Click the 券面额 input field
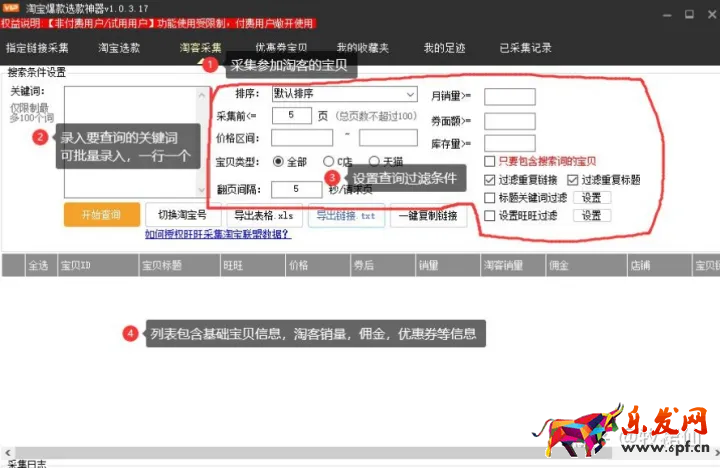The image size is (720, 468). (x=510, y=121)
